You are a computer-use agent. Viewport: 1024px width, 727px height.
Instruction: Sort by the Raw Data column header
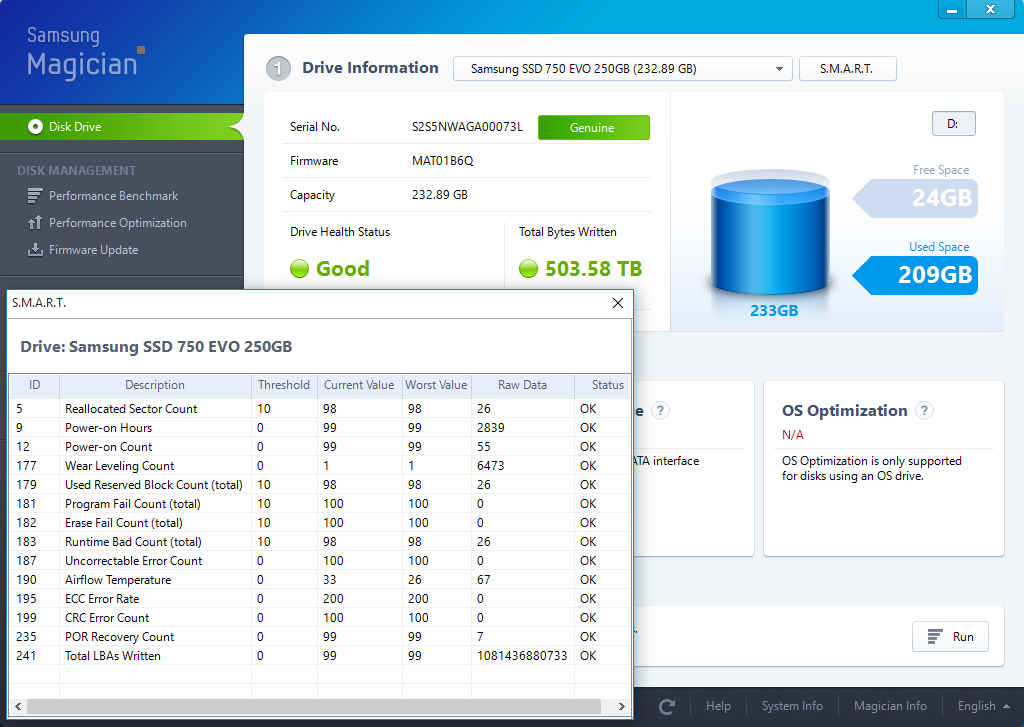[x=522, y=385]
